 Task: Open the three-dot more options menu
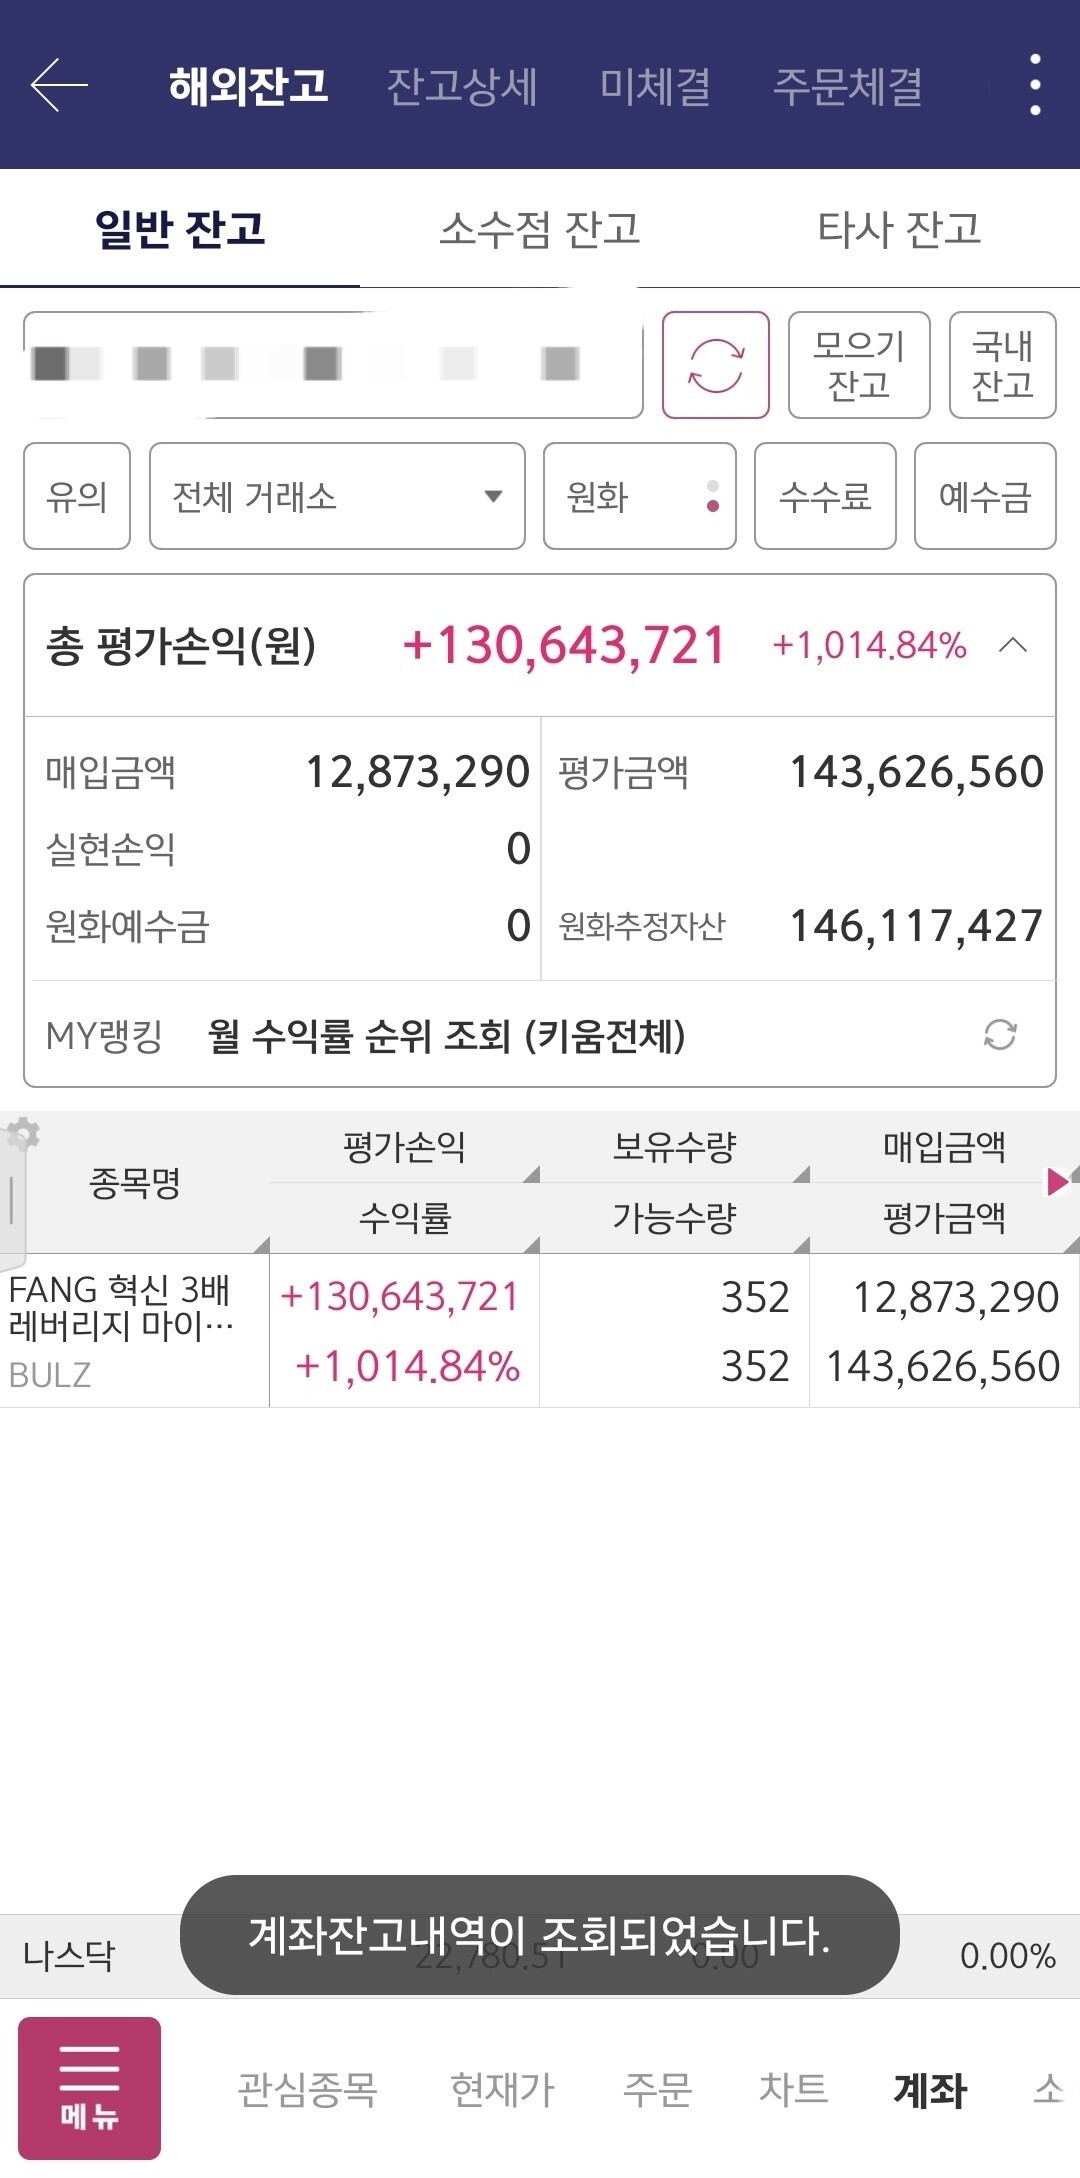(1035, 86)
